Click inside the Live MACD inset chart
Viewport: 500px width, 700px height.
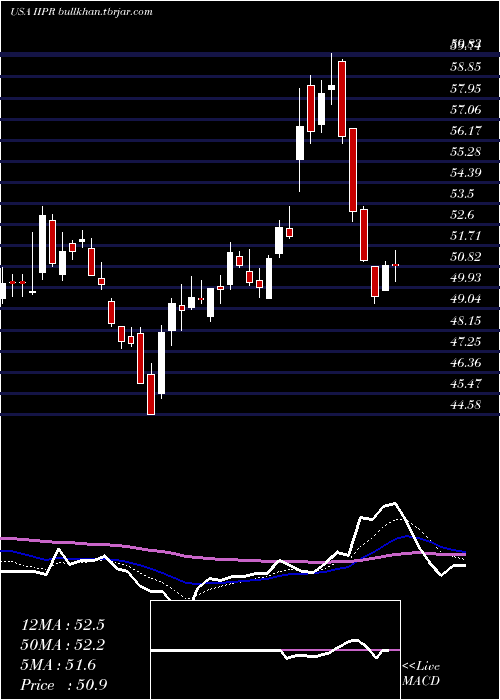coord(275,650)
